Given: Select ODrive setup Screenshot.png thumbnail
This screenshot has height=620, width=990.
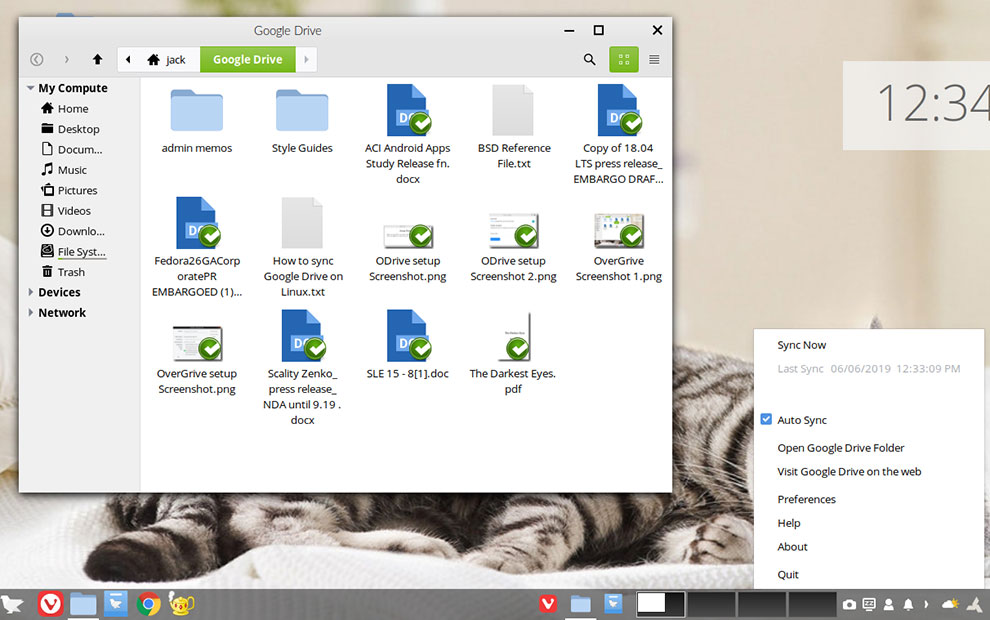Looking at the screenshot, I should coord(408,235).
